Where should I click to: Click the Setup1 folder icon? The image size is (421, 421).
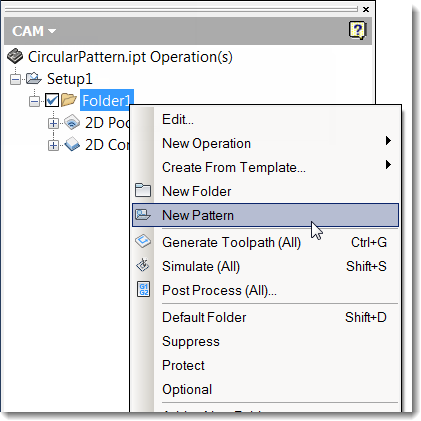click(x=33, y=79)
